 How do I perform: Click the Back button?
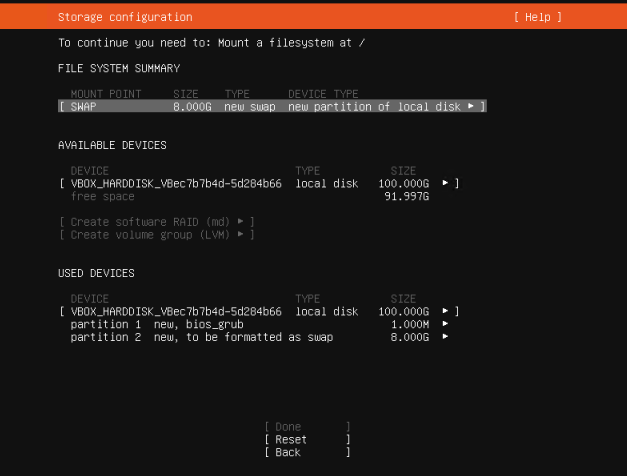tap(307, 452)
